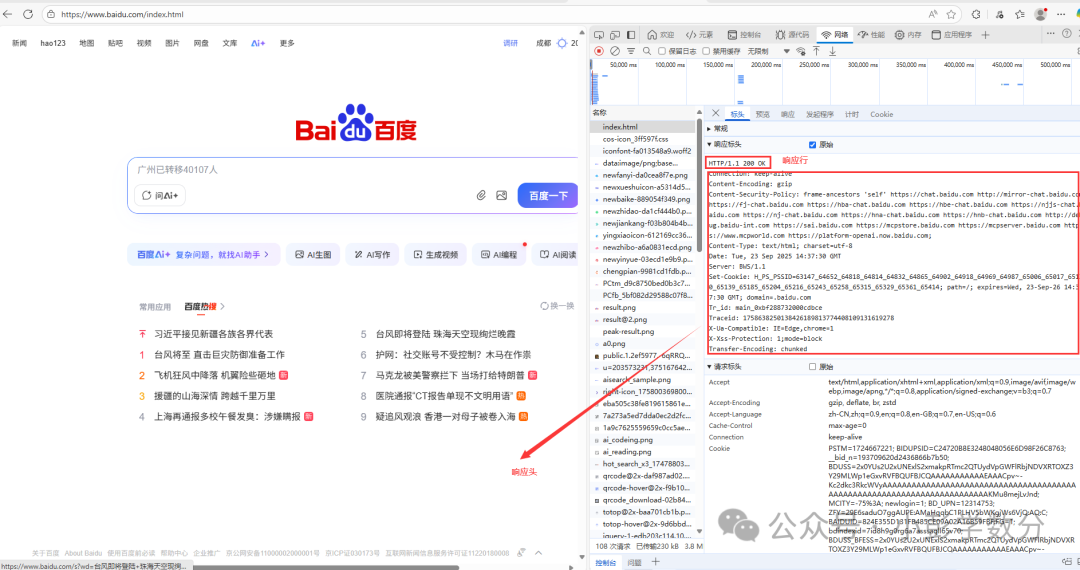
Task: Collapse Baidu footer with up chevron
Action: click(539, 553)
